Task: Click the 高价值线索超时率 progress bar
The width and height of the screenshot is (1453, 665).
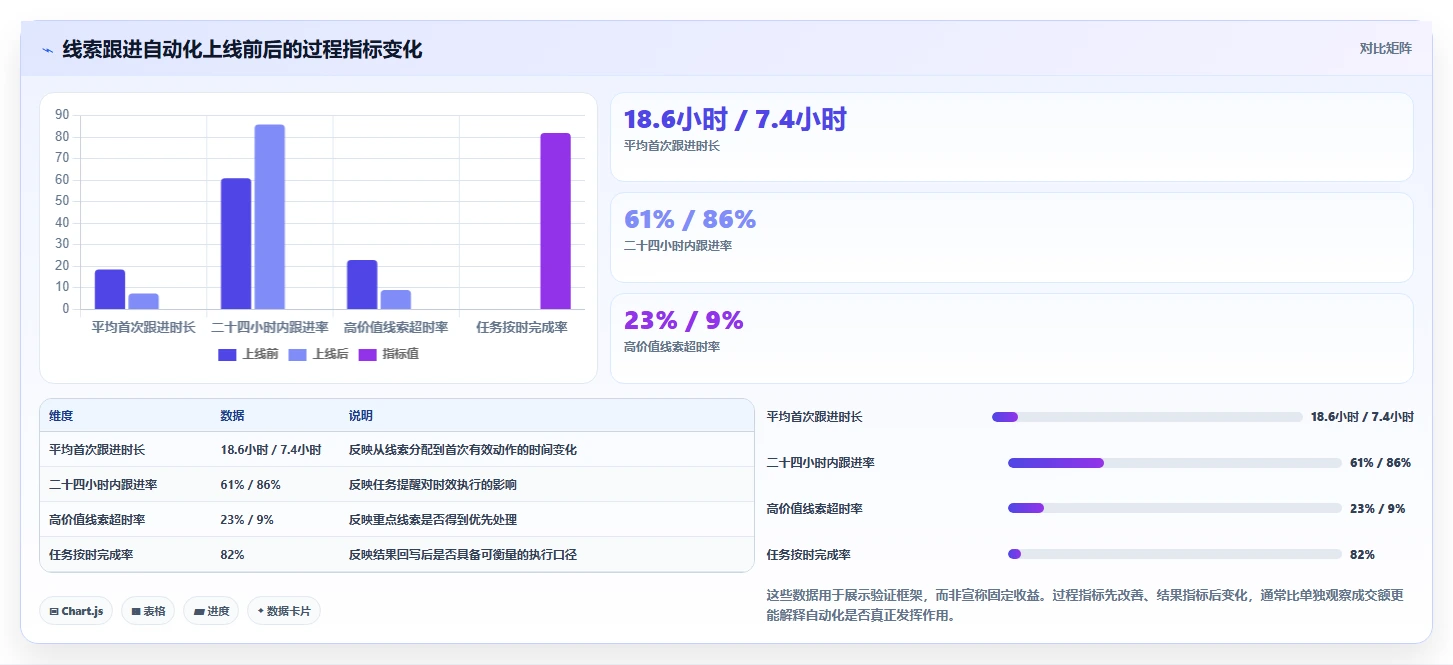Action: pos(1175,509)
